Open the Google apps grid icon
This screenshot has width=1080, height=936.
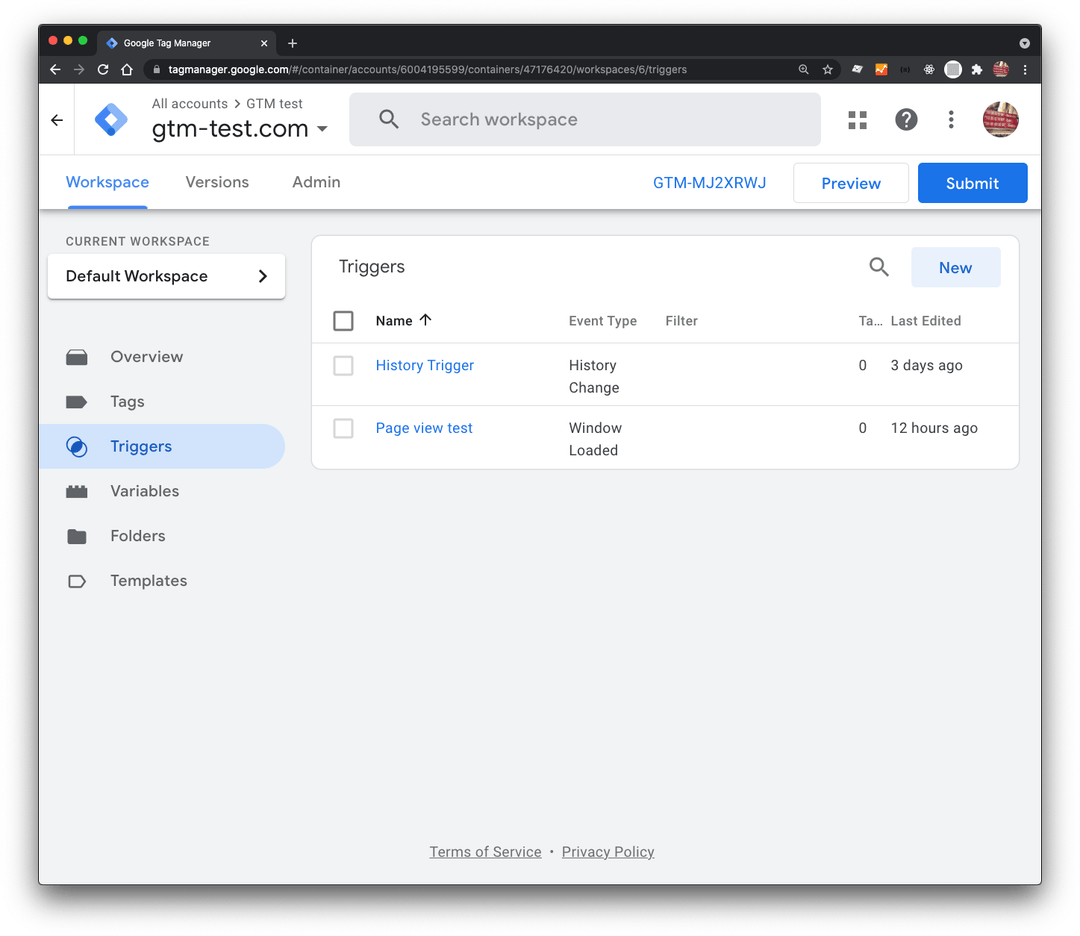click(857, 119)
